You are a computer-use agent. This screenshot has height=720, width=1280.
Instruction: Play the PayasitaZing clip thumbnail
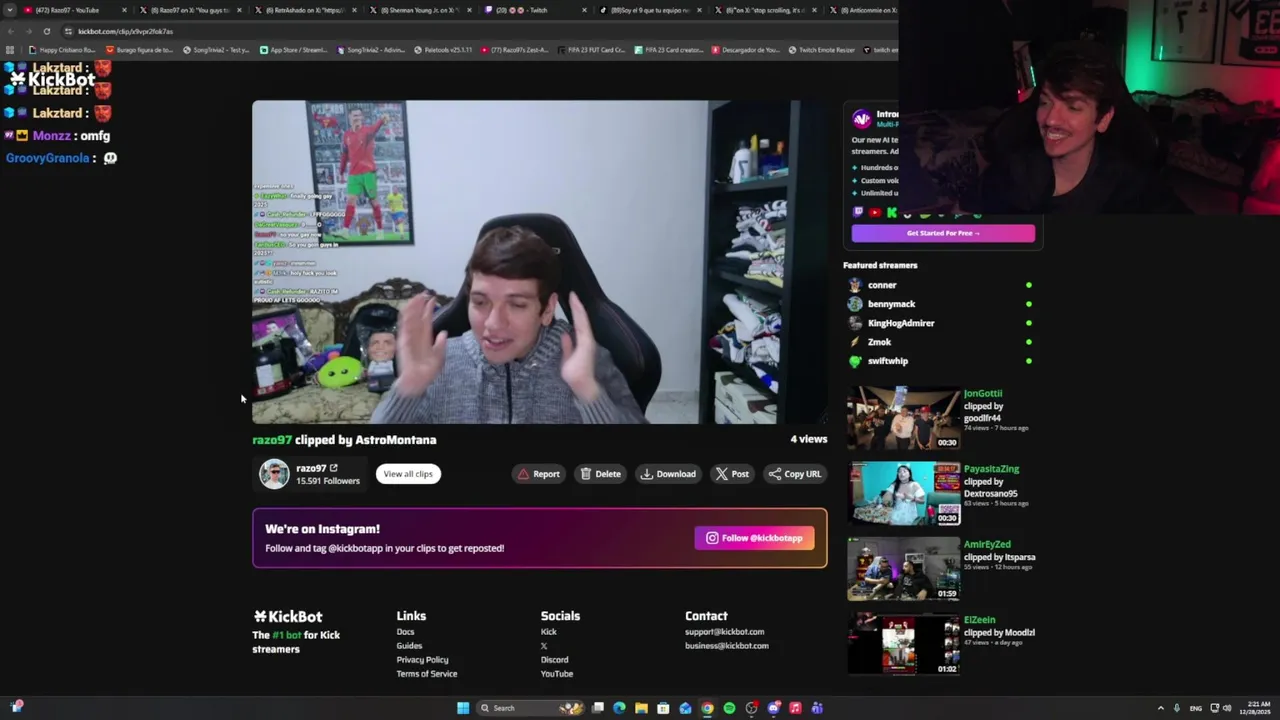click(903, 493)
